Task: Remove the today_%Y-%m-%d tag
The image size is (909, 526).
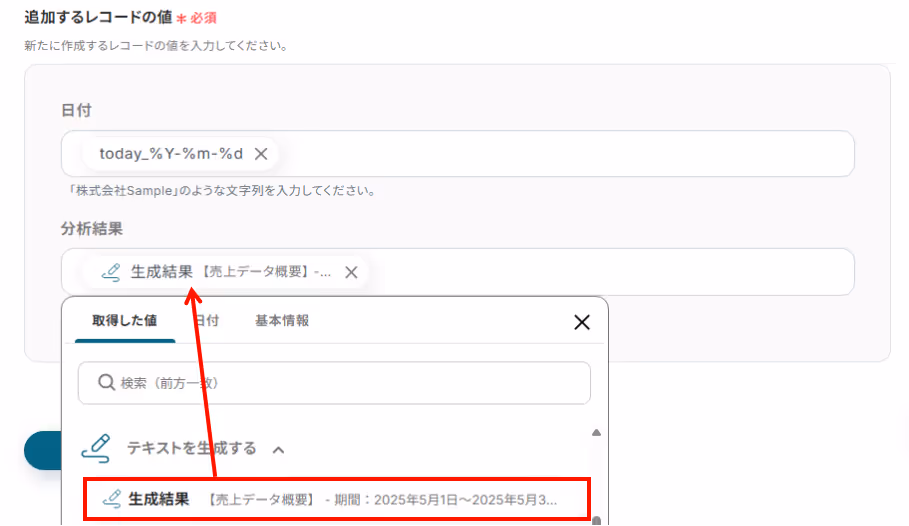Action: [261, 154]
